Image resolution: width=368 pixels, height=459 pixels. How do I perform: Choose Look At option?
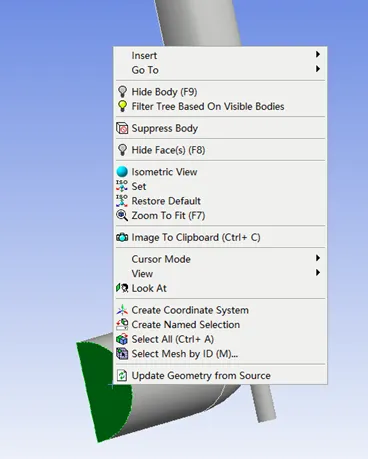[221, 288]
